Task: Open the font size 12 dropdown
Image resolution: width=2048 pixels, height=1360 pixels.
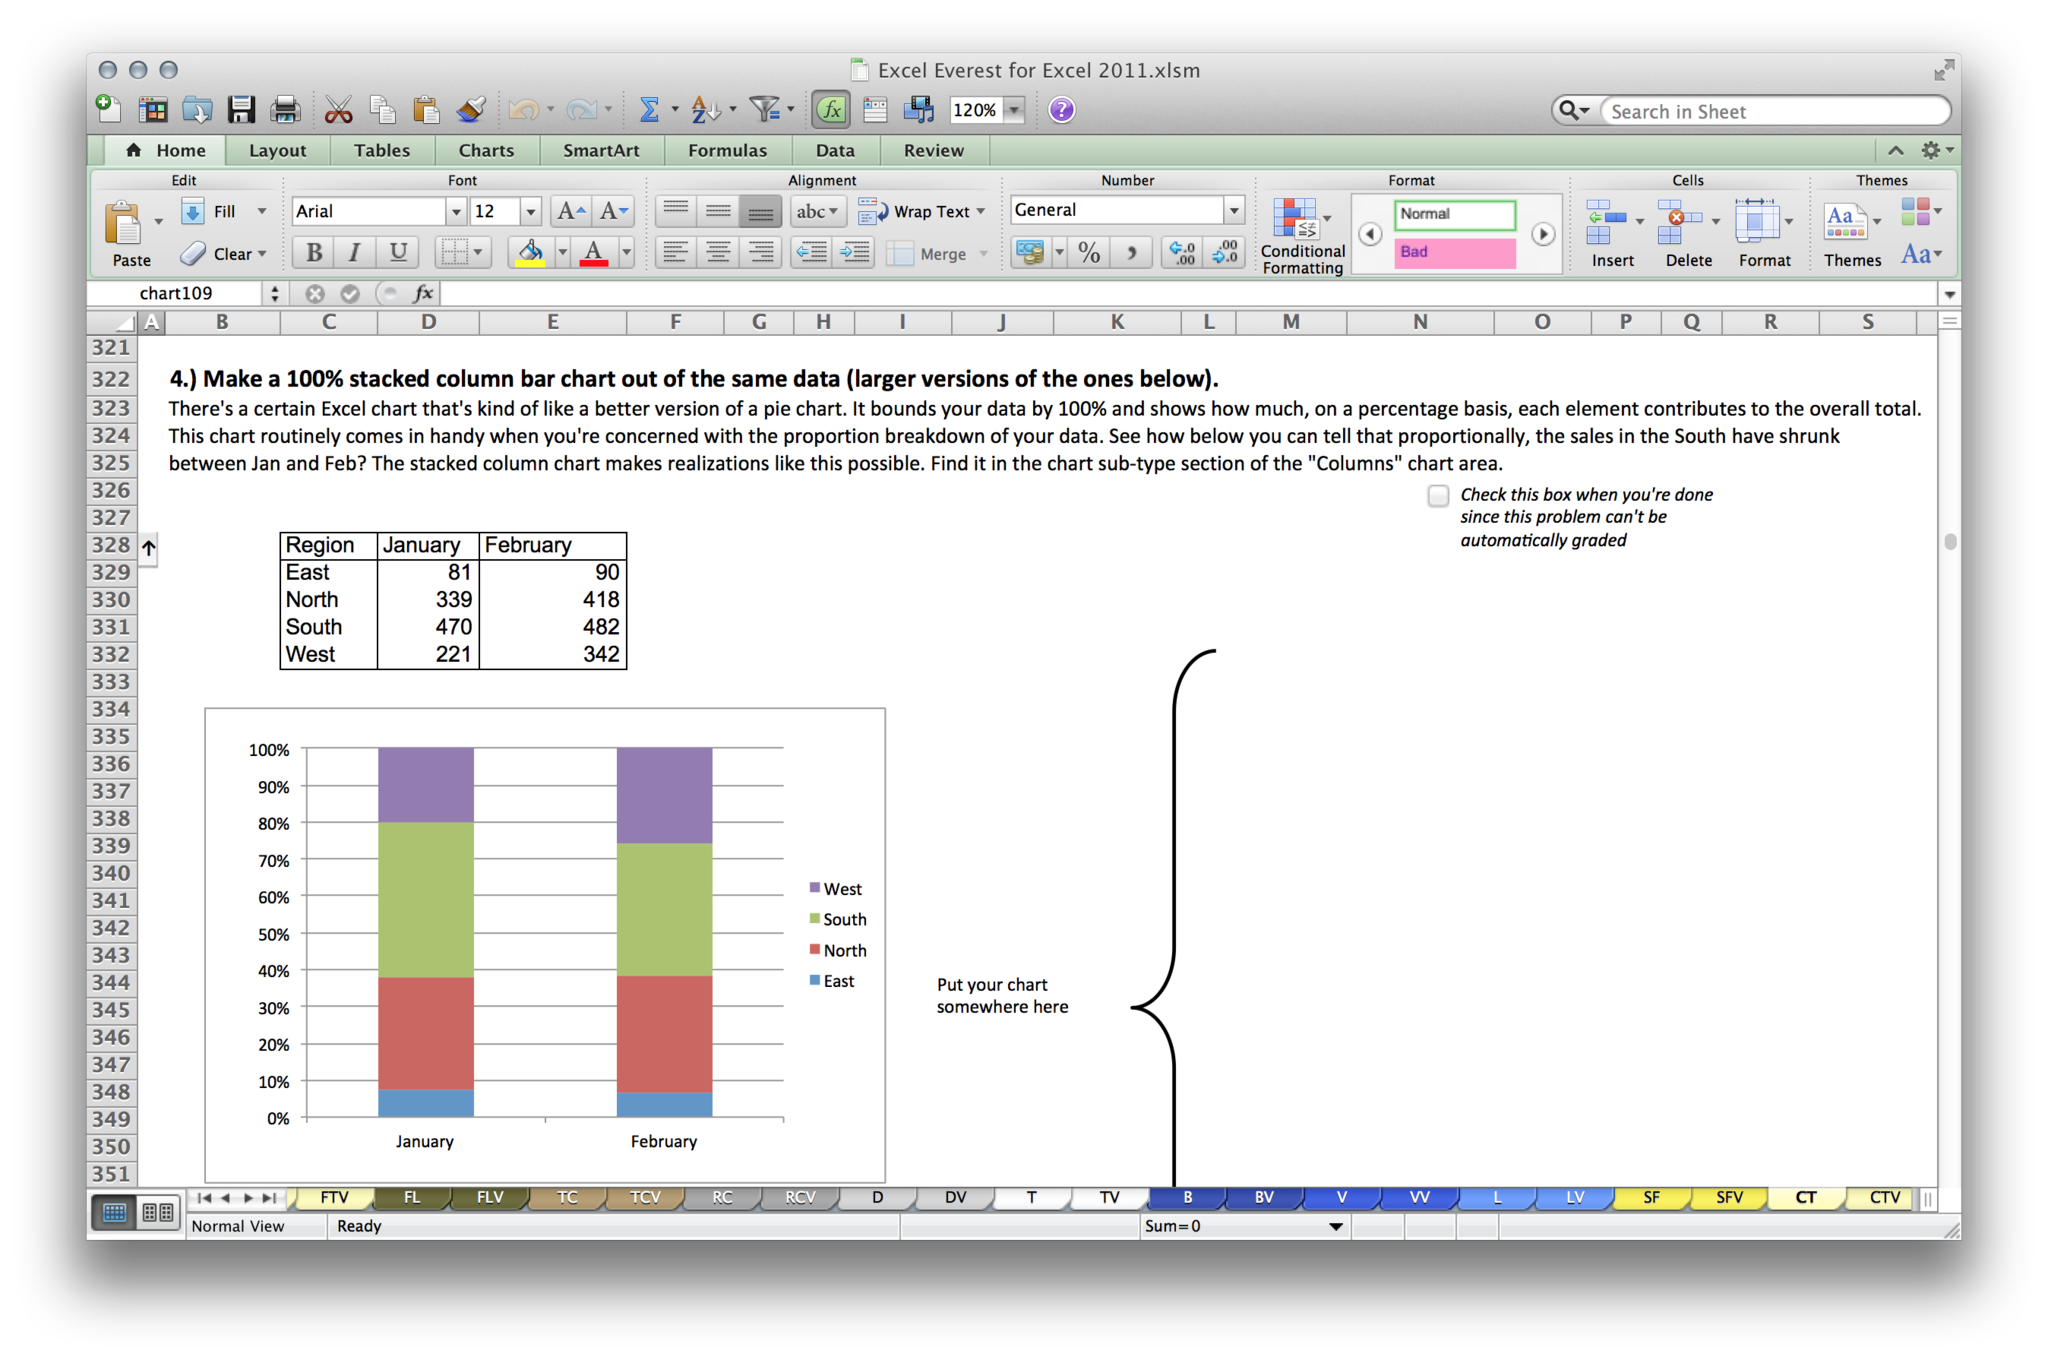Action: [531, 212]
